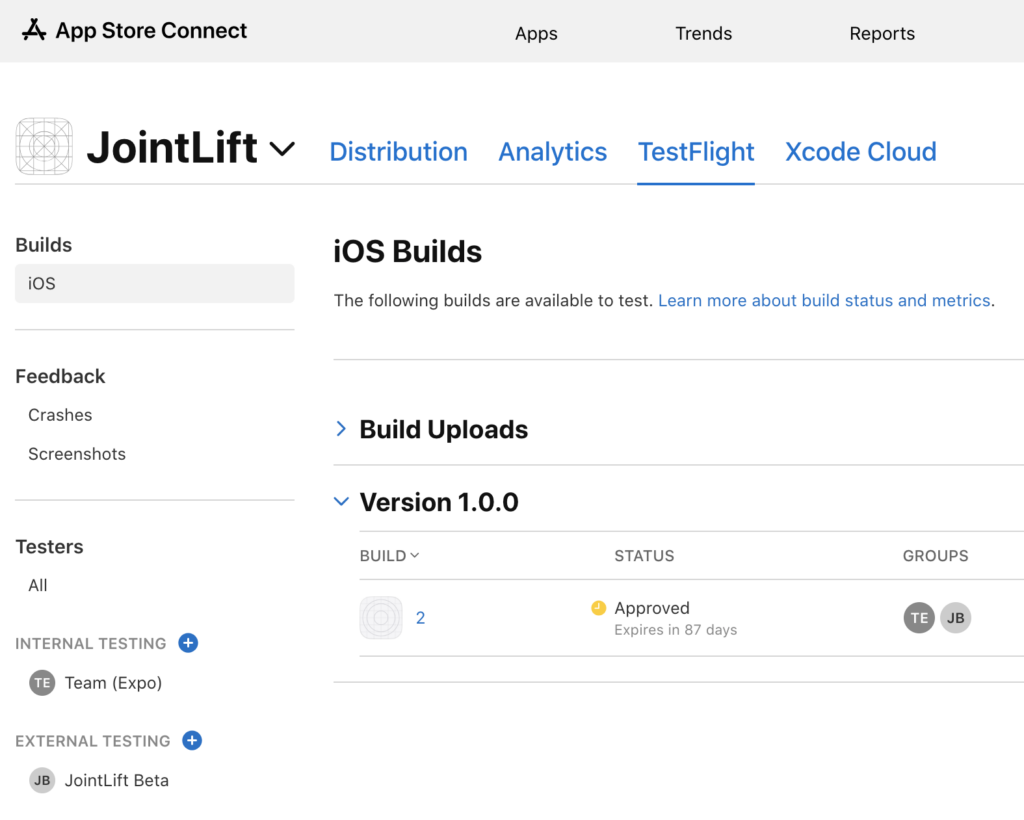Image resolution: width=1024 pixels, height=820 pixels.
Task: Sort by the BUILD column header
Action: (x=389, y=556)
